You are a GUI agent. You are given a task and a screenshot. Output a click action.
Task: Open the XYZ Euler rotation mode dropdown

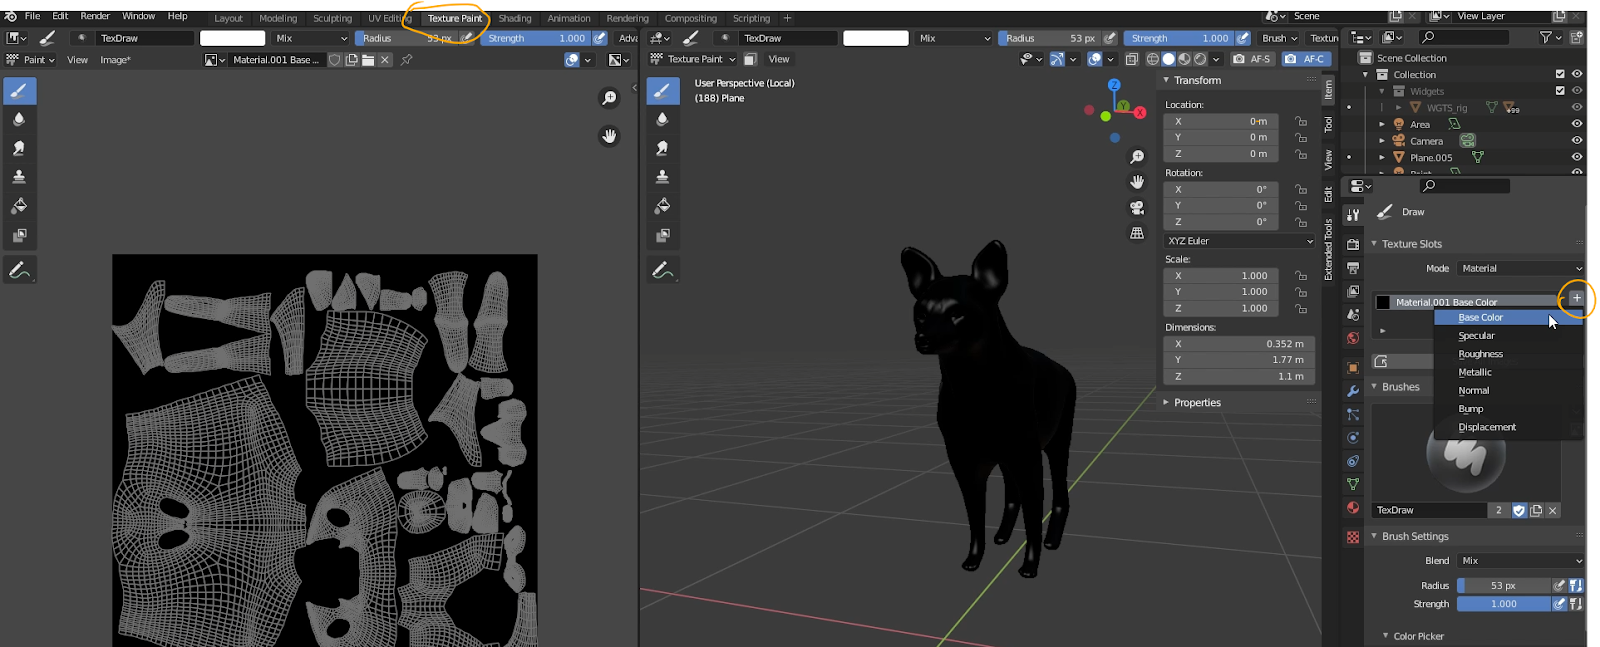pyautogui.click(x=1240, y=241)
